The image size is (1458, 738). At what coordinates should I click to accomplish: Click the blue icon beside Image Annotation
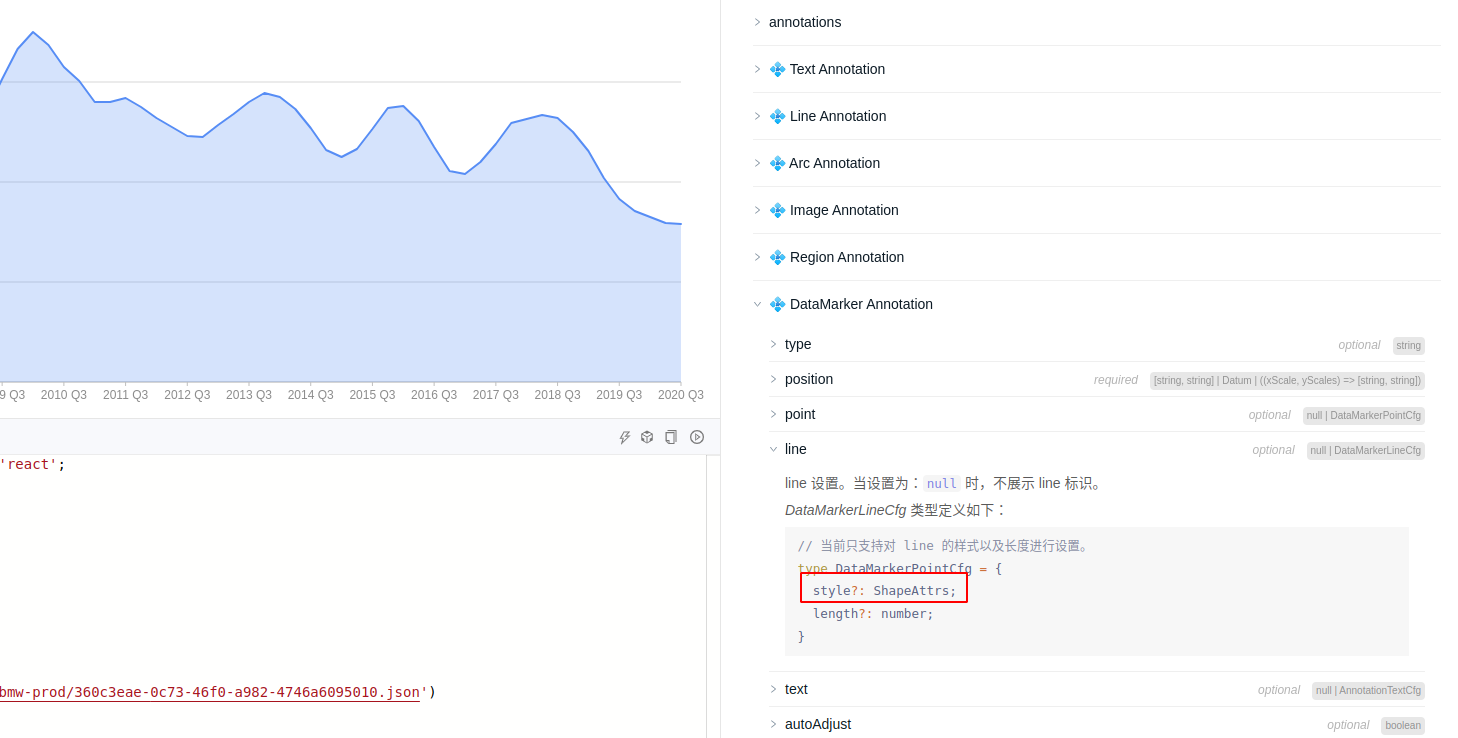pos(777,210)
